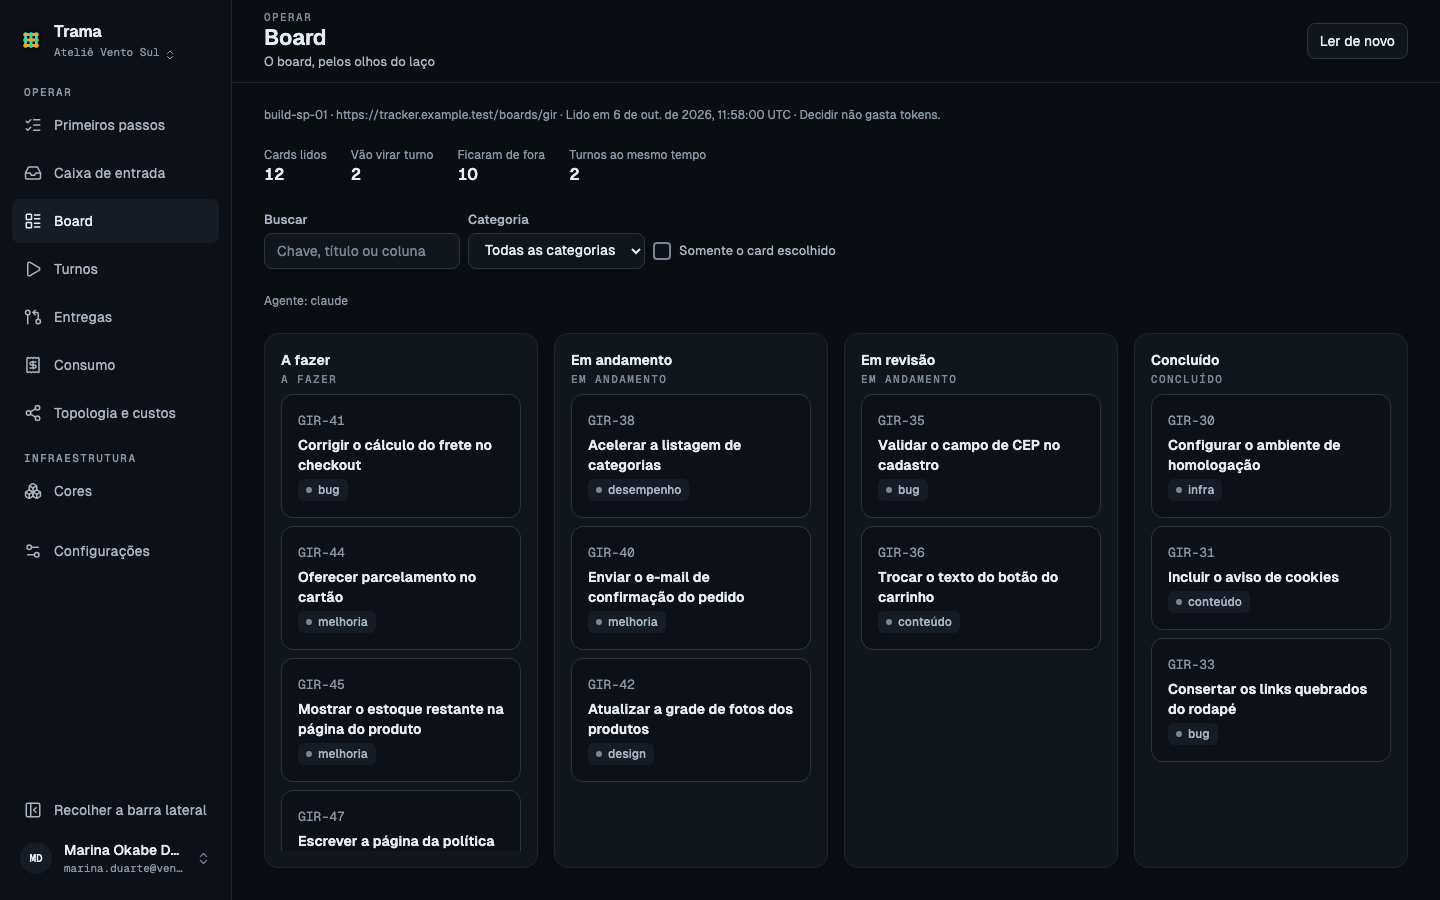Select card GIR-38 Acelerar a listagem de categorias
The width and height of the screenshot is (1440, 900).
[x=691, y=456]
